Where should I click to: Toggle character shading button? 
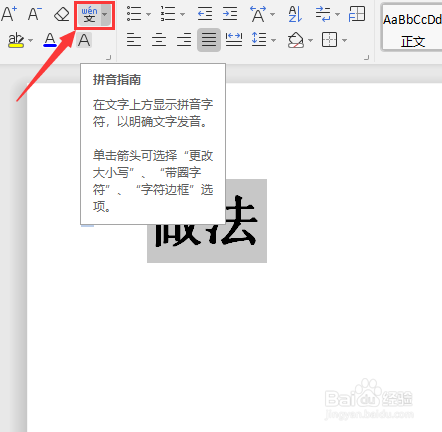84,40
